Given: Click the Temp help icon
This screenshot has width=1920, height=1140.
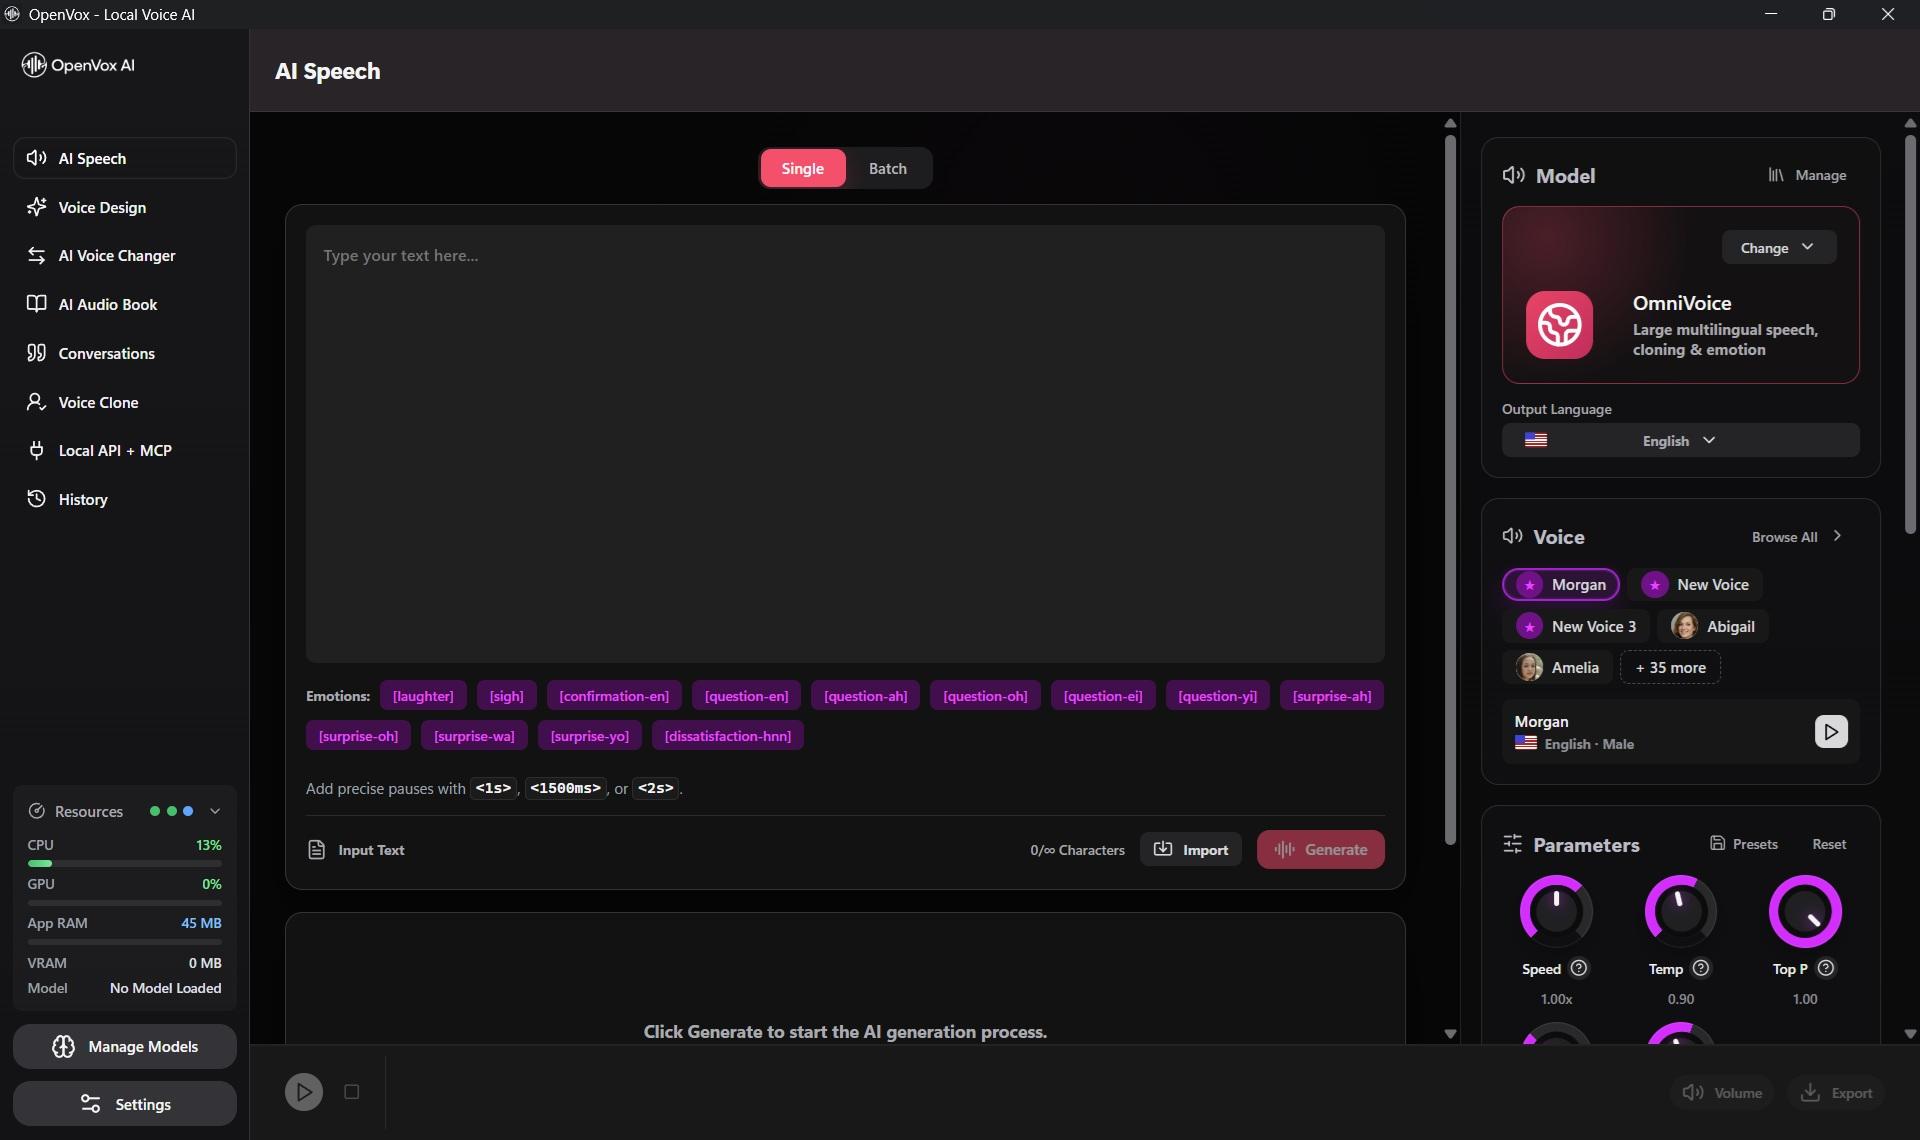Looking at the screenshot, I should tap(1701, 968).
